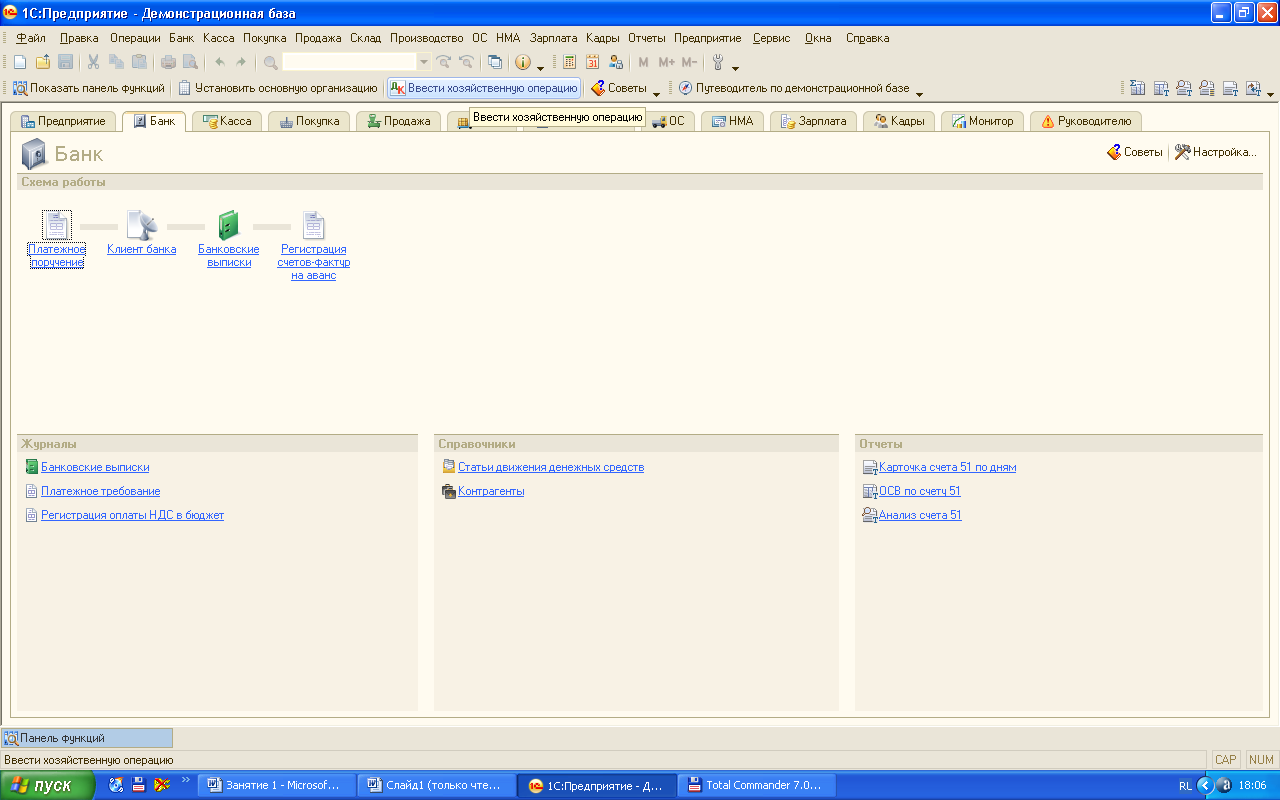This screenshot has width=1280, height=800.
Task: Click the Open file toolbar icon
Action: (42, 62)
